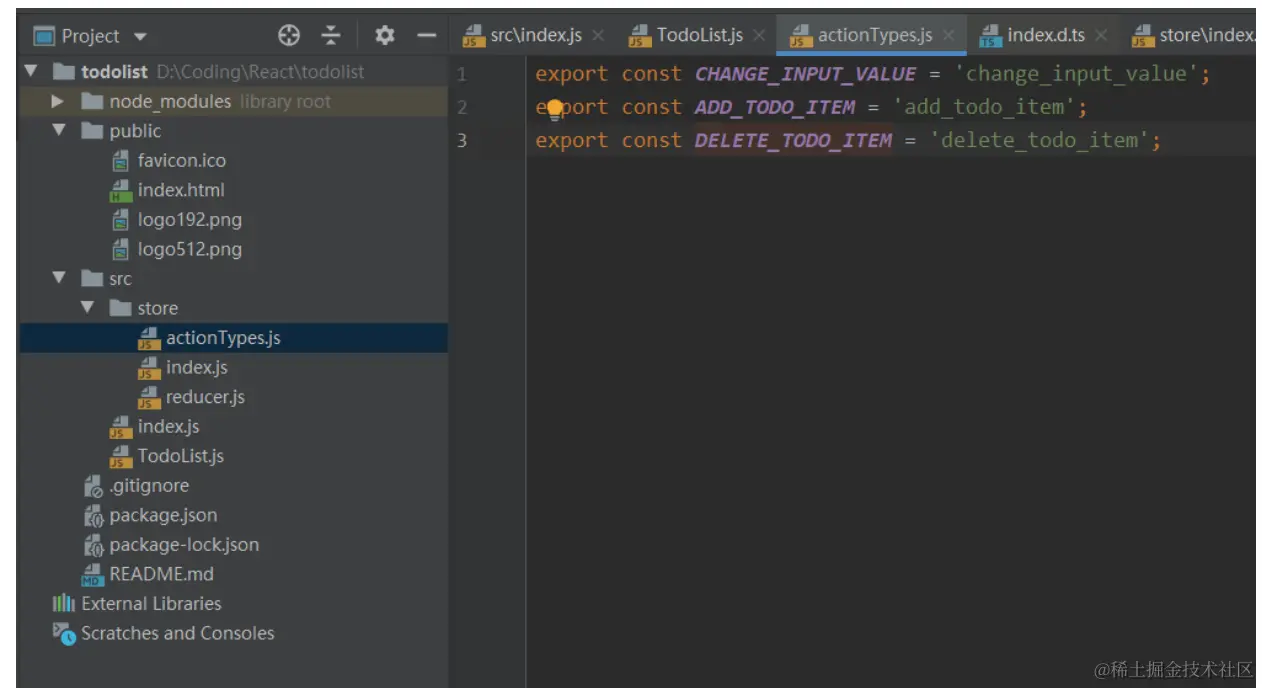Click the reducer.js file icon
The image size is (1262, 688).
[149, 397]
